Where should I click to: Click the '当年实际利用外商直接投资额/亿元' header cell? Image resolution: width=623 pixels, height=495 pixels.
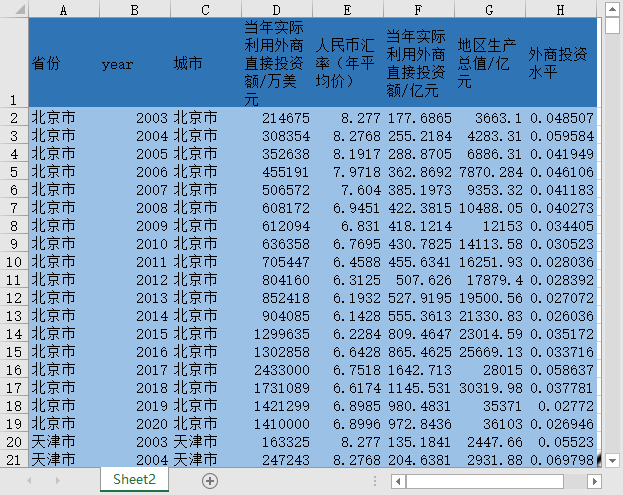pyautogui.click(x=419, y=63)
